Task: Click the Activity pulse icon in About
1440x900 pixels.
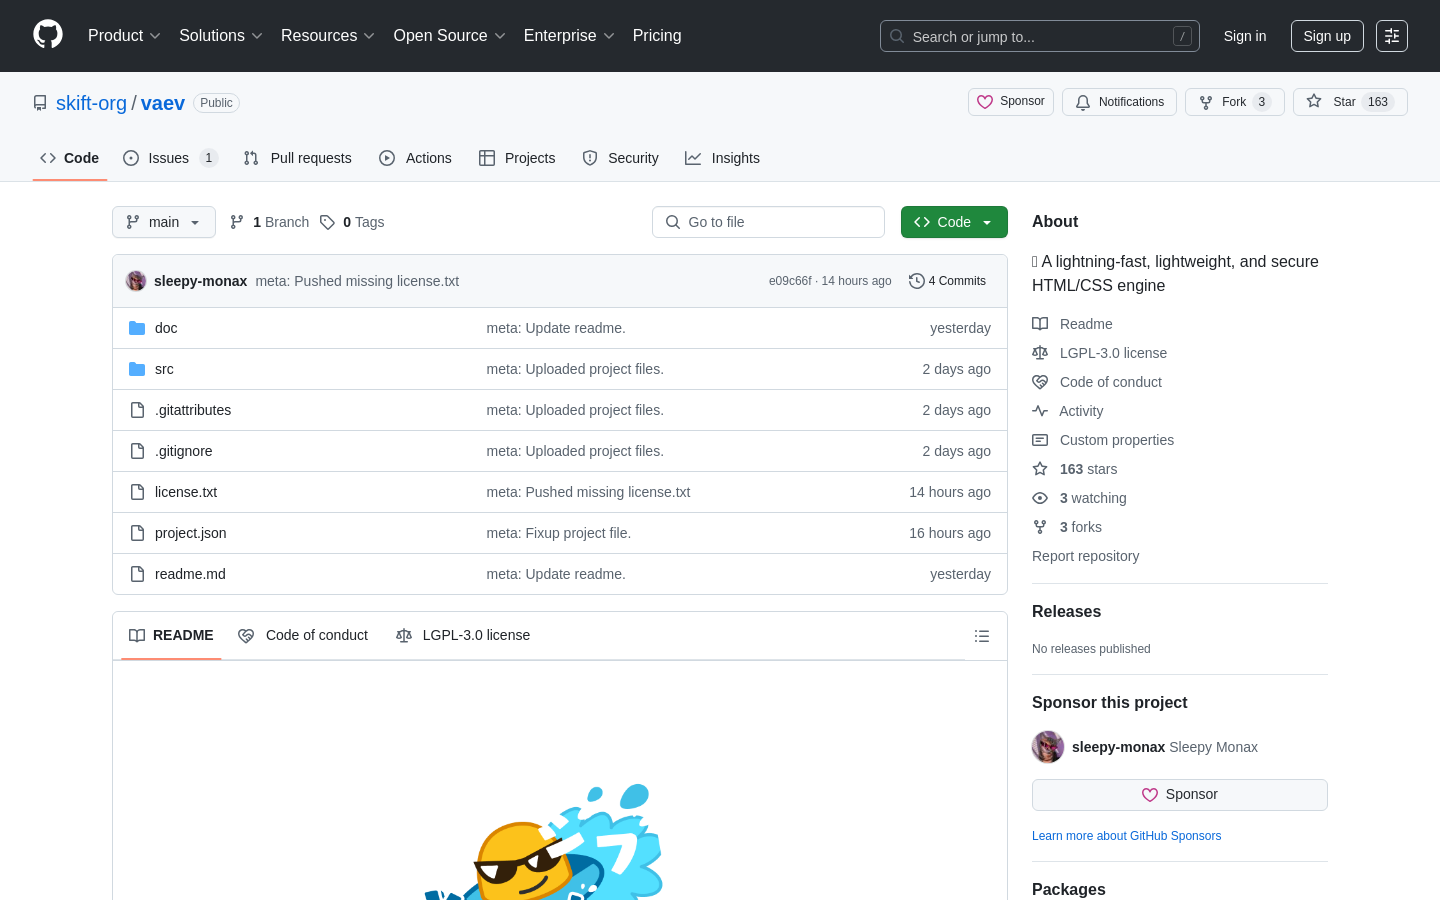Action: (1040, 411)
